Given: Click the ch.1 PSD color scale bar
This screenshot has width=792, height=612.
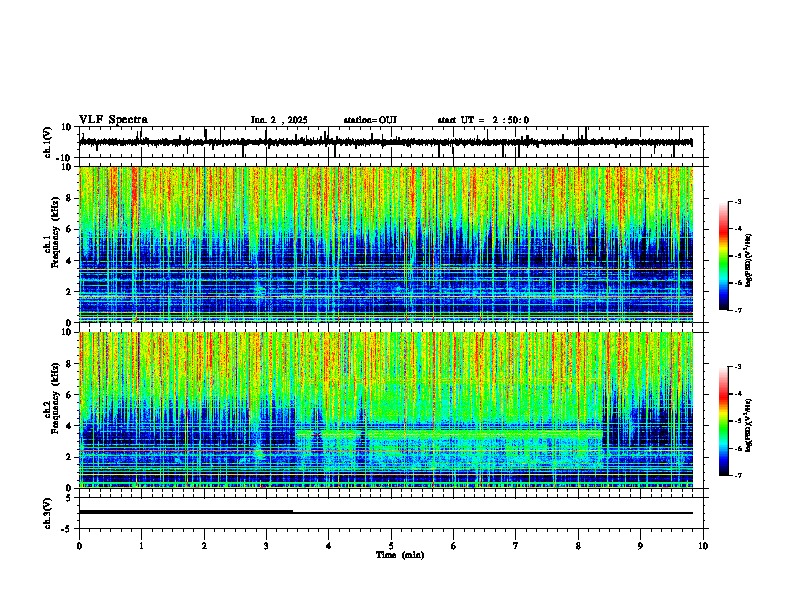Looking at the screenshot, I should [x=724, y=256].
